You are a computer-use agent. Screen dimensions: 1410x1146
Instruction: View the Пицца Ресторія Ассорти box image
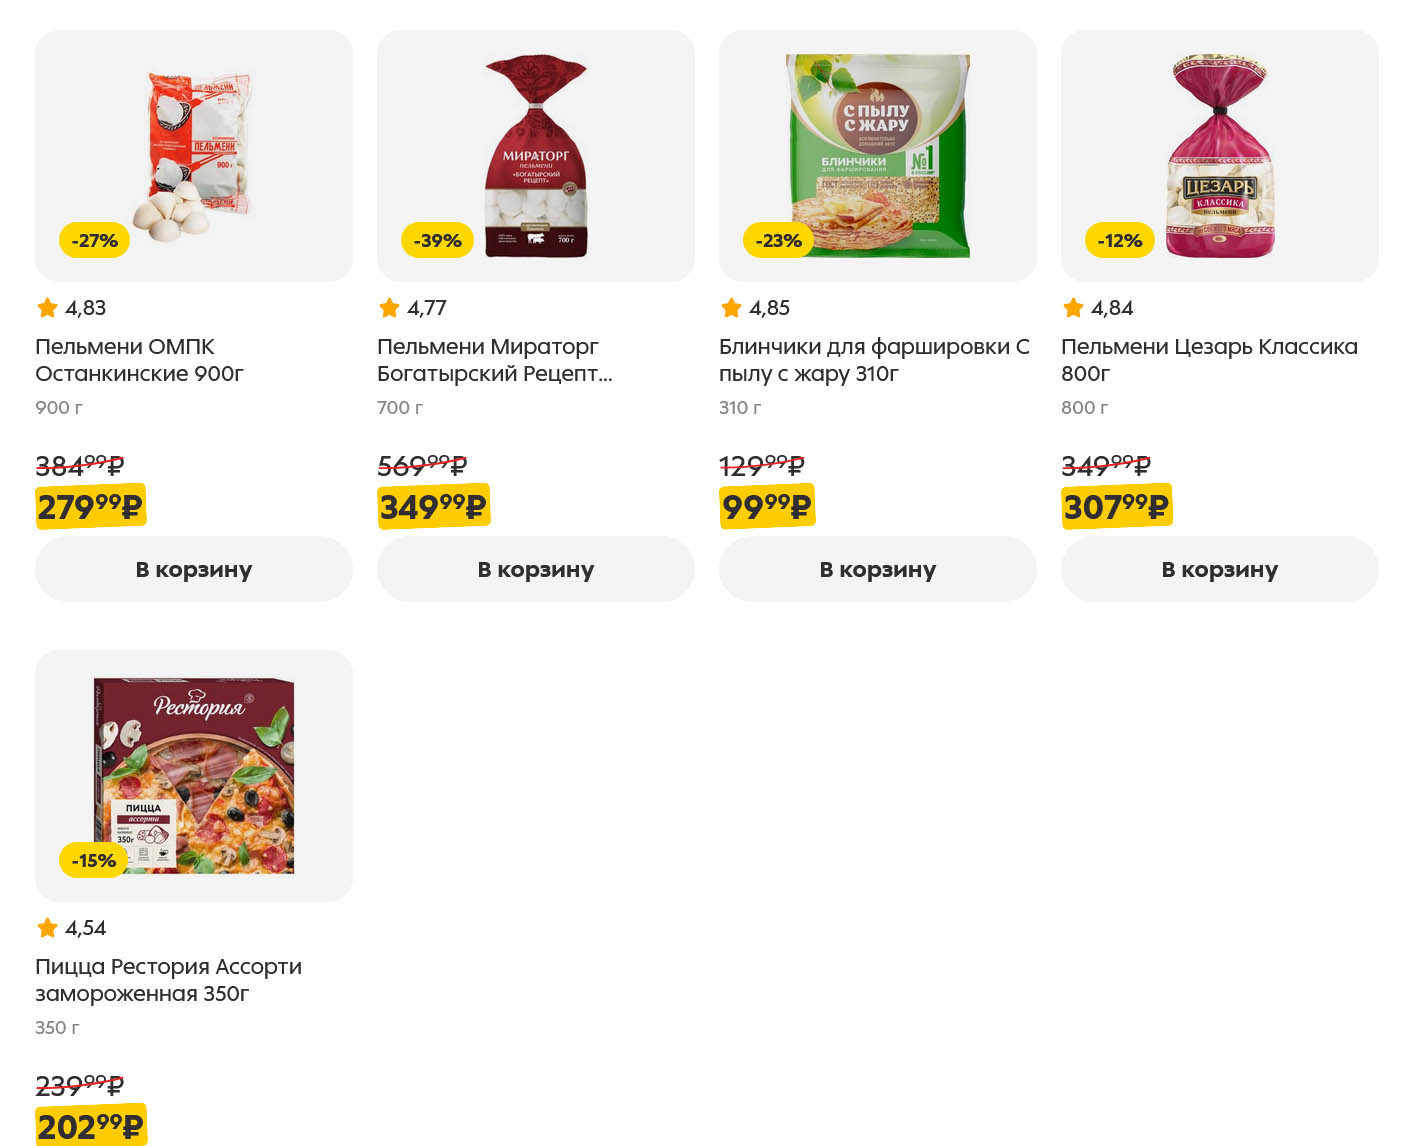pyautogui.click(x=194, y=775)
